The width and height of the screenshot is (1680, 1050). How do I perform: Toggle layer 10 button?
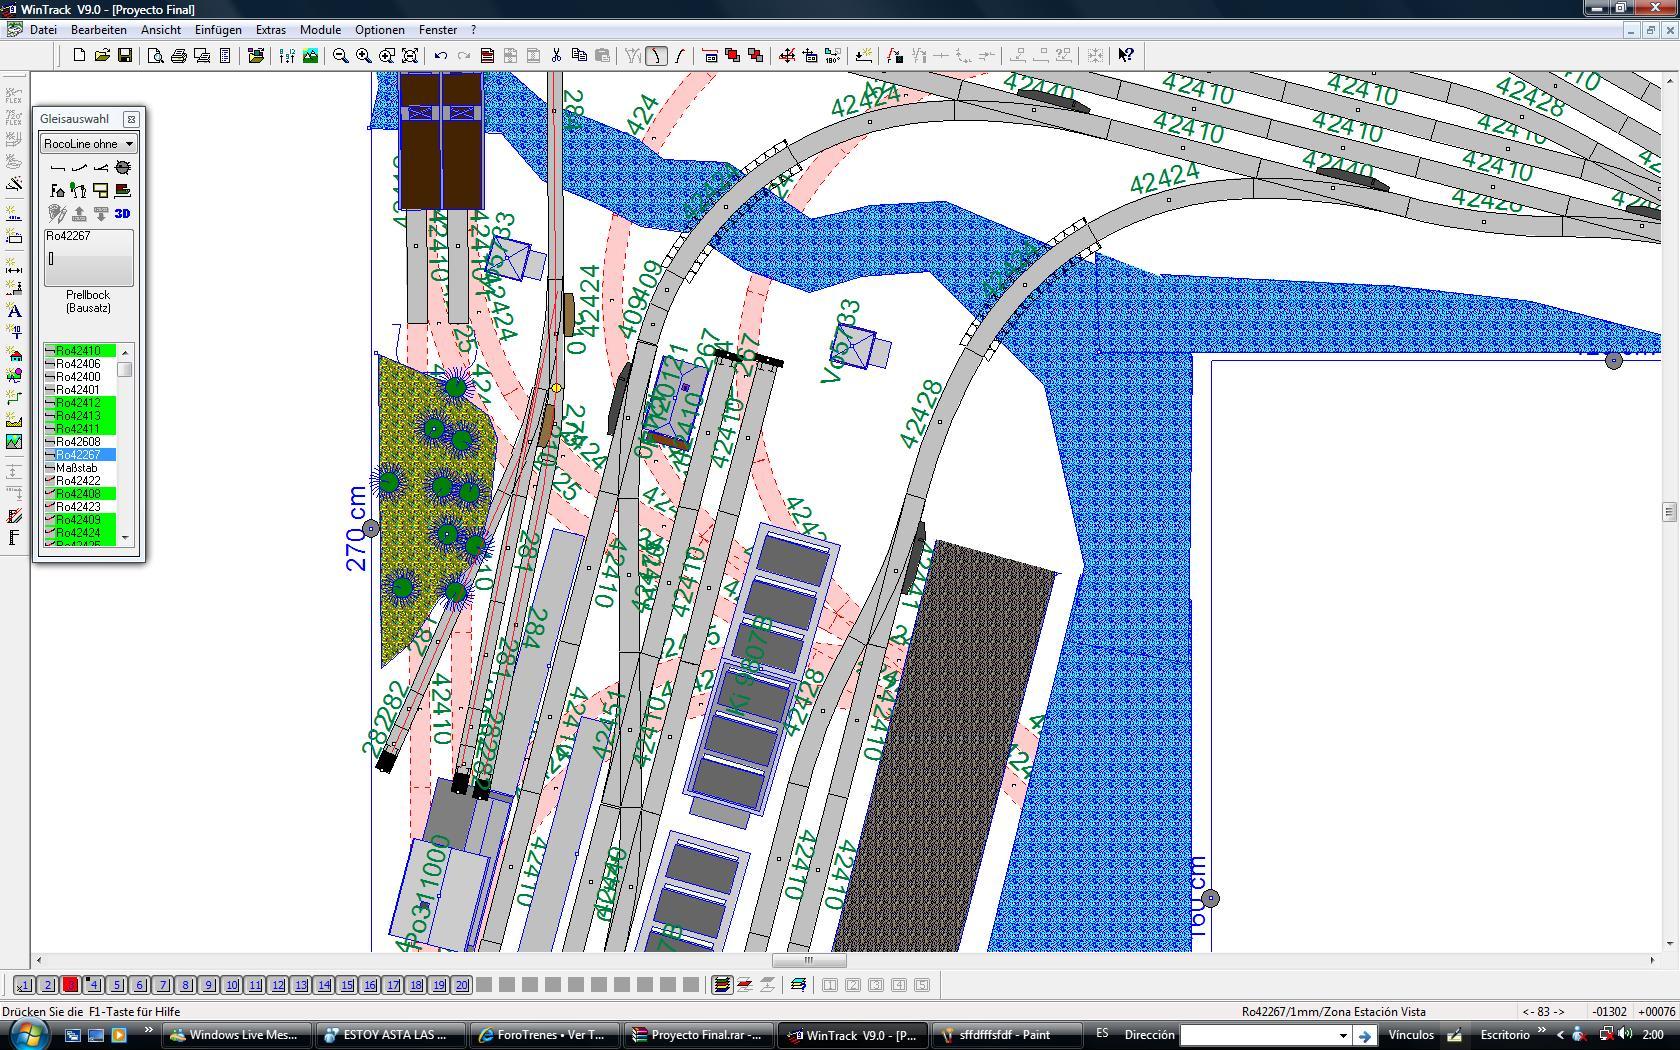[231, 985]
